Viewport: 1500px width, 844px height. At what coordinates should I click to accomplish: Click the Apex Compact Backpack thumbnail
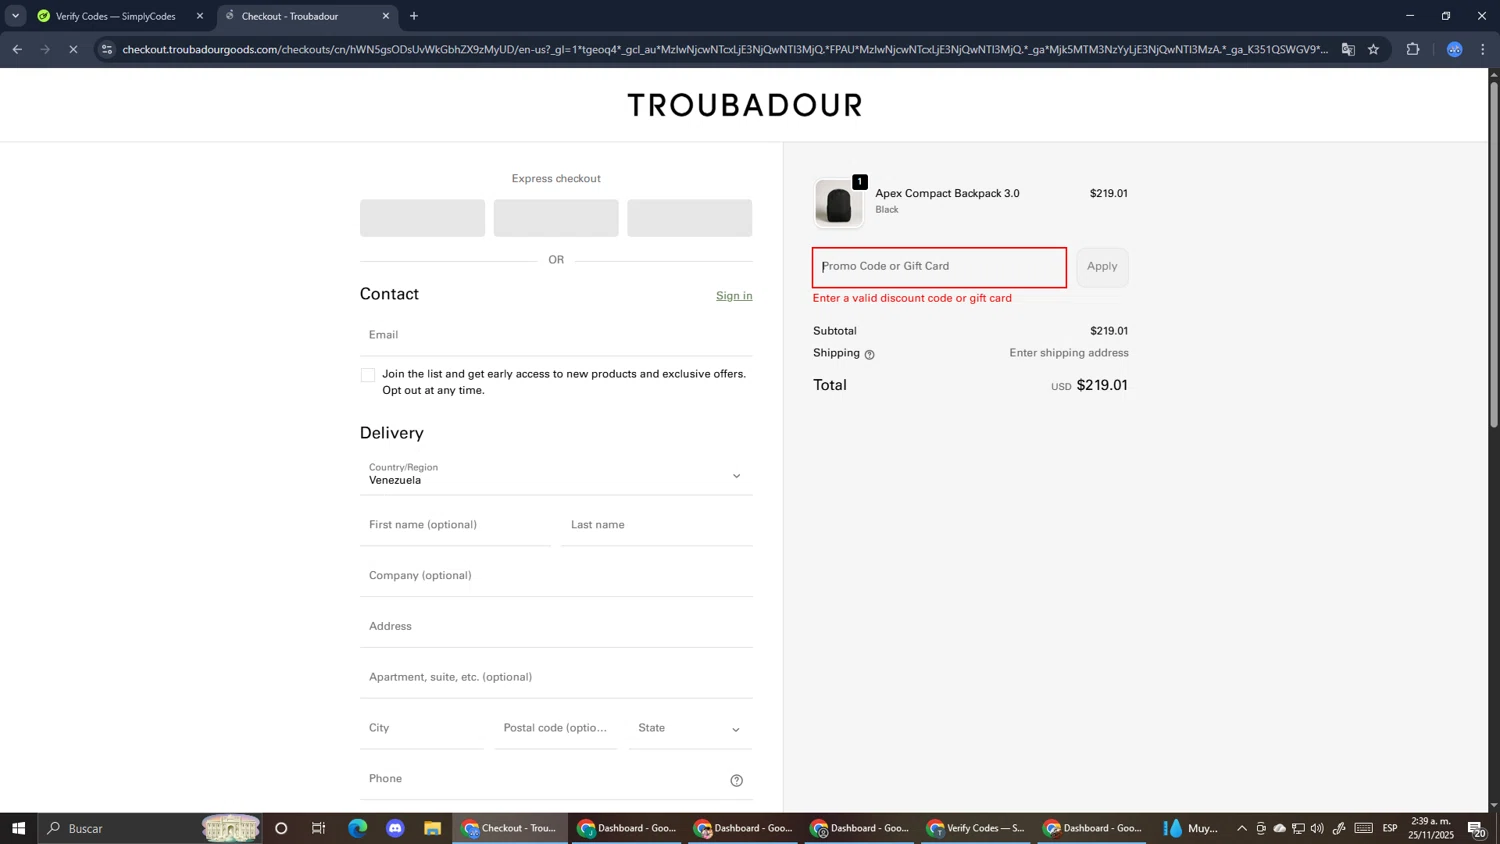coord(839,203)
